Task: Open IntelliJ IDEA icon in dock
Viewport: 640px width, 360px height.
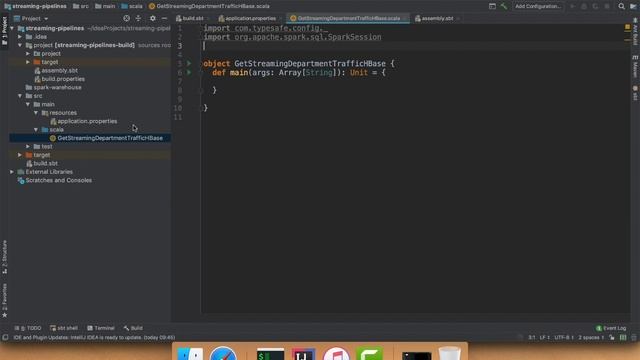Action: coord(303,354)
